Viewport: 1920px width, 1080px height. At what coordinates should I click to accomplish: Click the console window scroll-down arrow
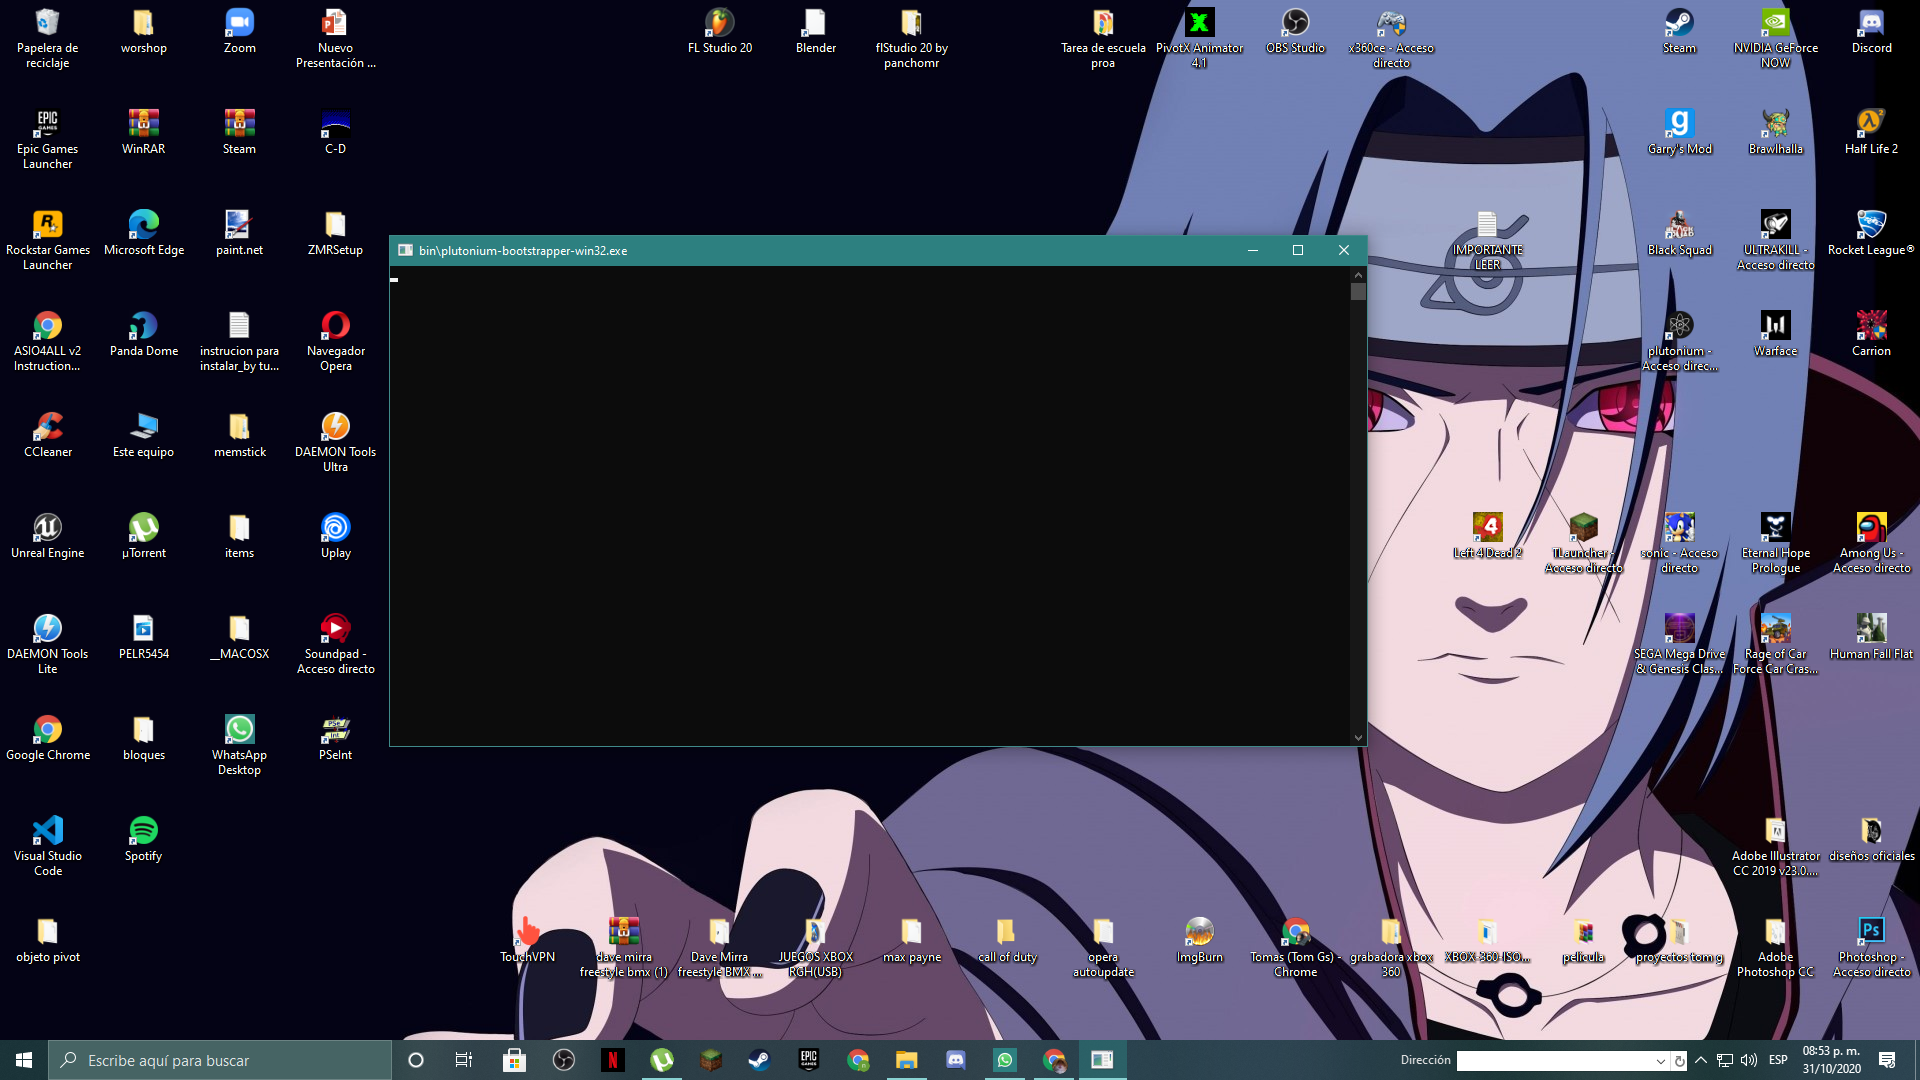[1358, 738]
